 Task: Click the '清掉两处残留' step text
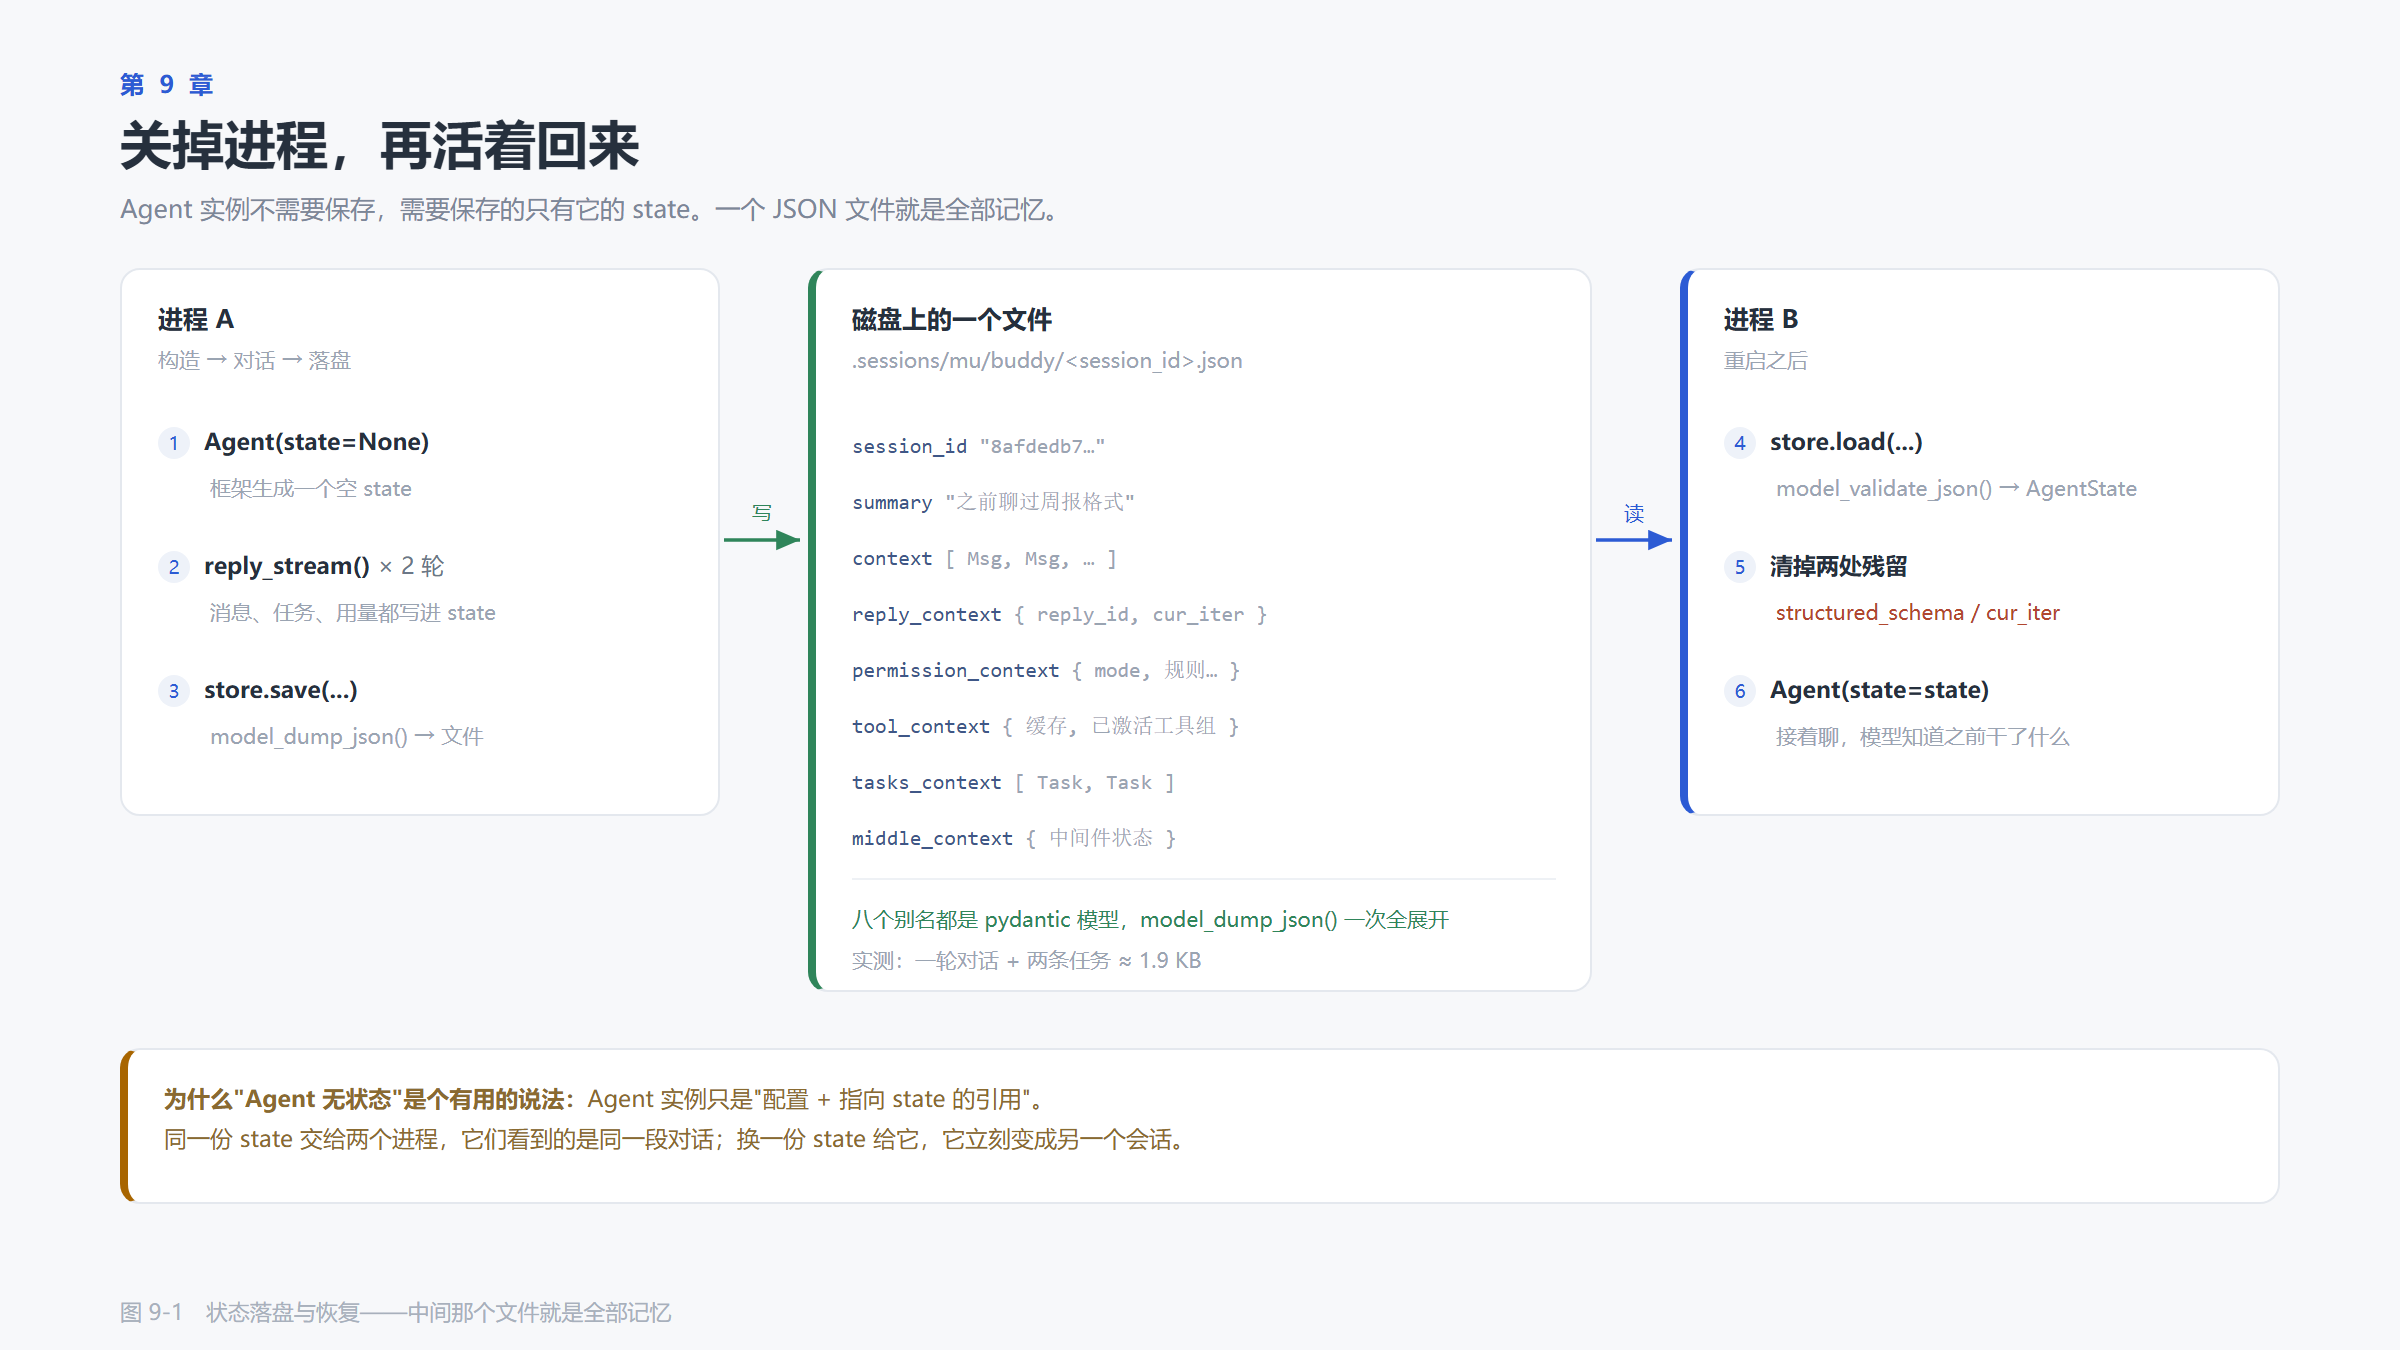pos(1838,566)
